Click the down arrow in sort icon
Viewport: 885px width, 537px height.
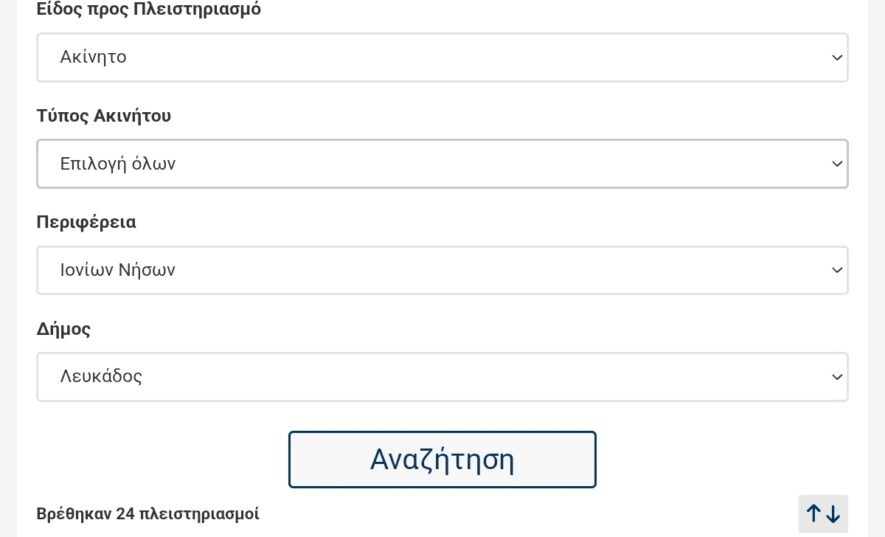[x=833, y=514]
